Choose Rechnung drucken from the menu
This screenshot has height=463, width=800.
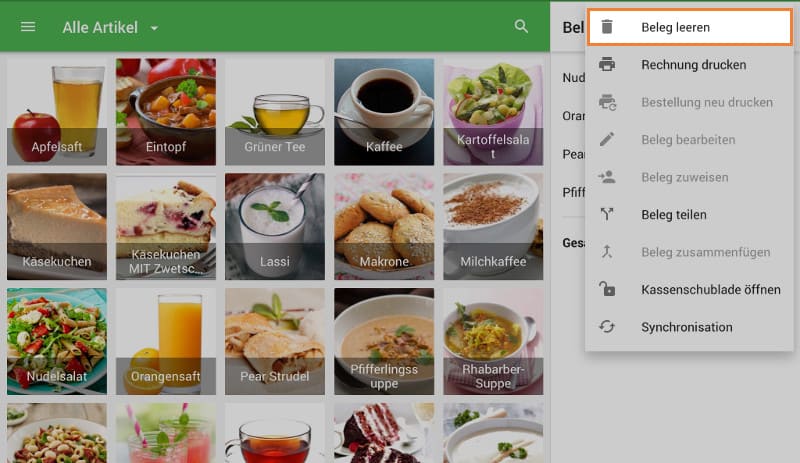[693, 65]
